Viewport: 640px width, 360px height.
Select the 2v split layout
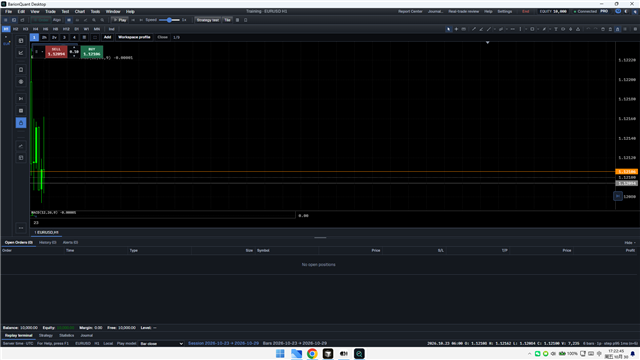pyautogui.click(x=54, y=37)
